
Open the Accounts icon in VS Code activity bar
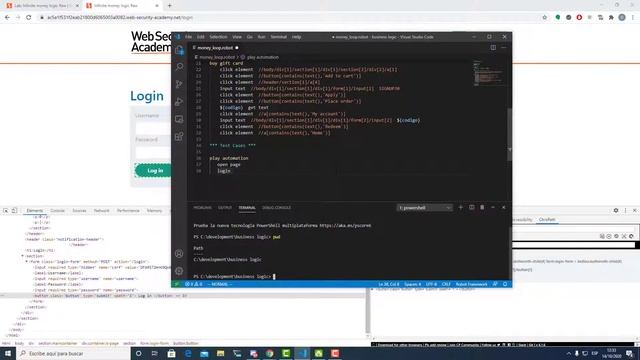click(x=179, y=253)
